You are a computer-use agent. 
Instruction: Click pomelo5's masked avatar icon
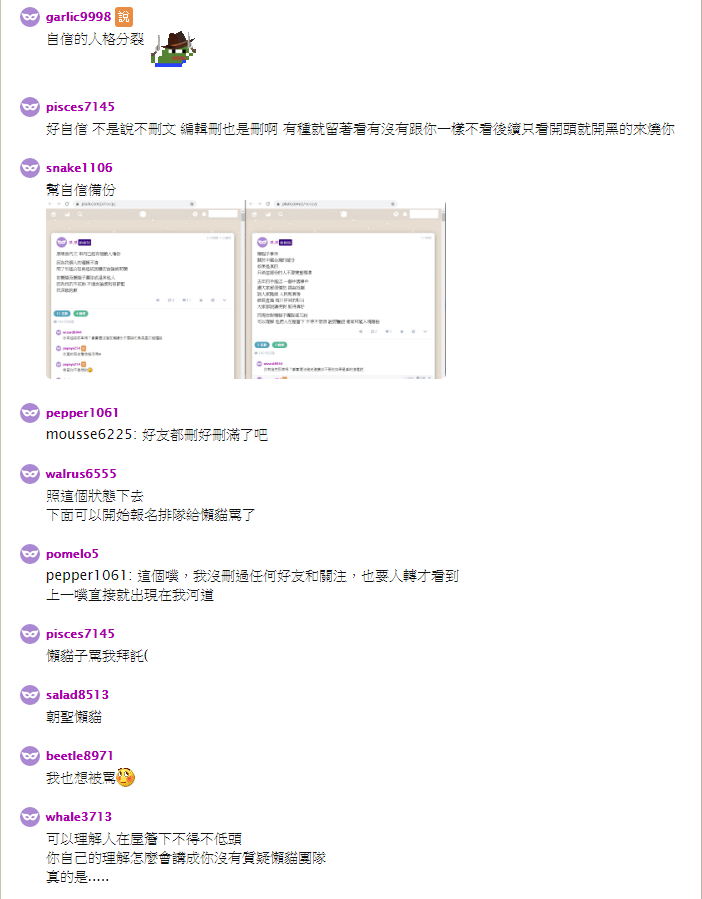click(30, 553)
